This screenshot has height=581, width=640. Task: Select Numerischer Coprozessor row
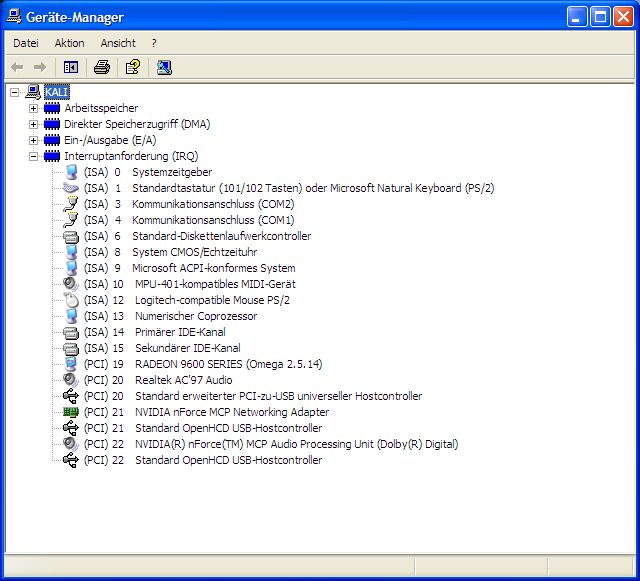171,316
